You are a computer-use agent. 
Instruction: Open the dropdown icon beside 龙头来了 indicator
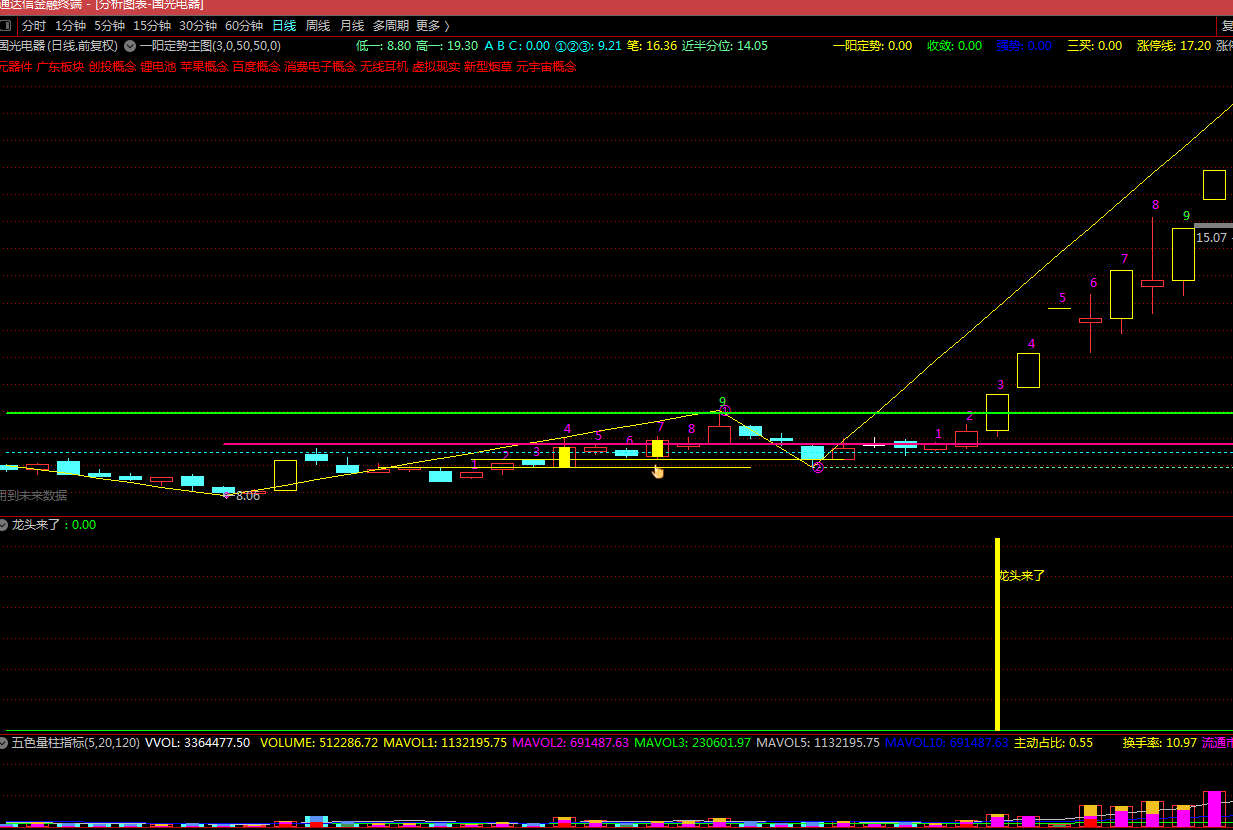[x=4, y=525]
